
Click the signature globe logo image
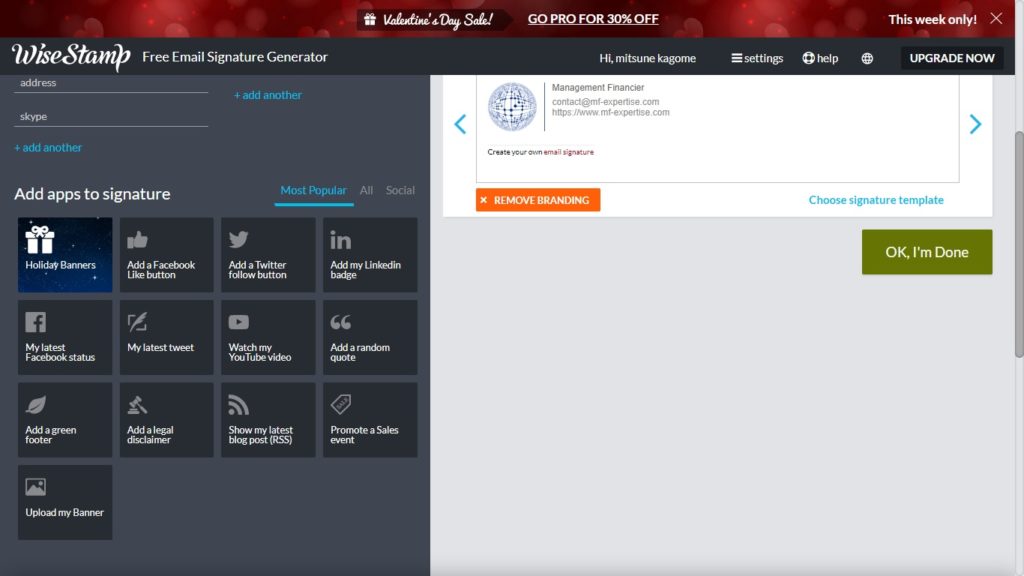point(513,106)
